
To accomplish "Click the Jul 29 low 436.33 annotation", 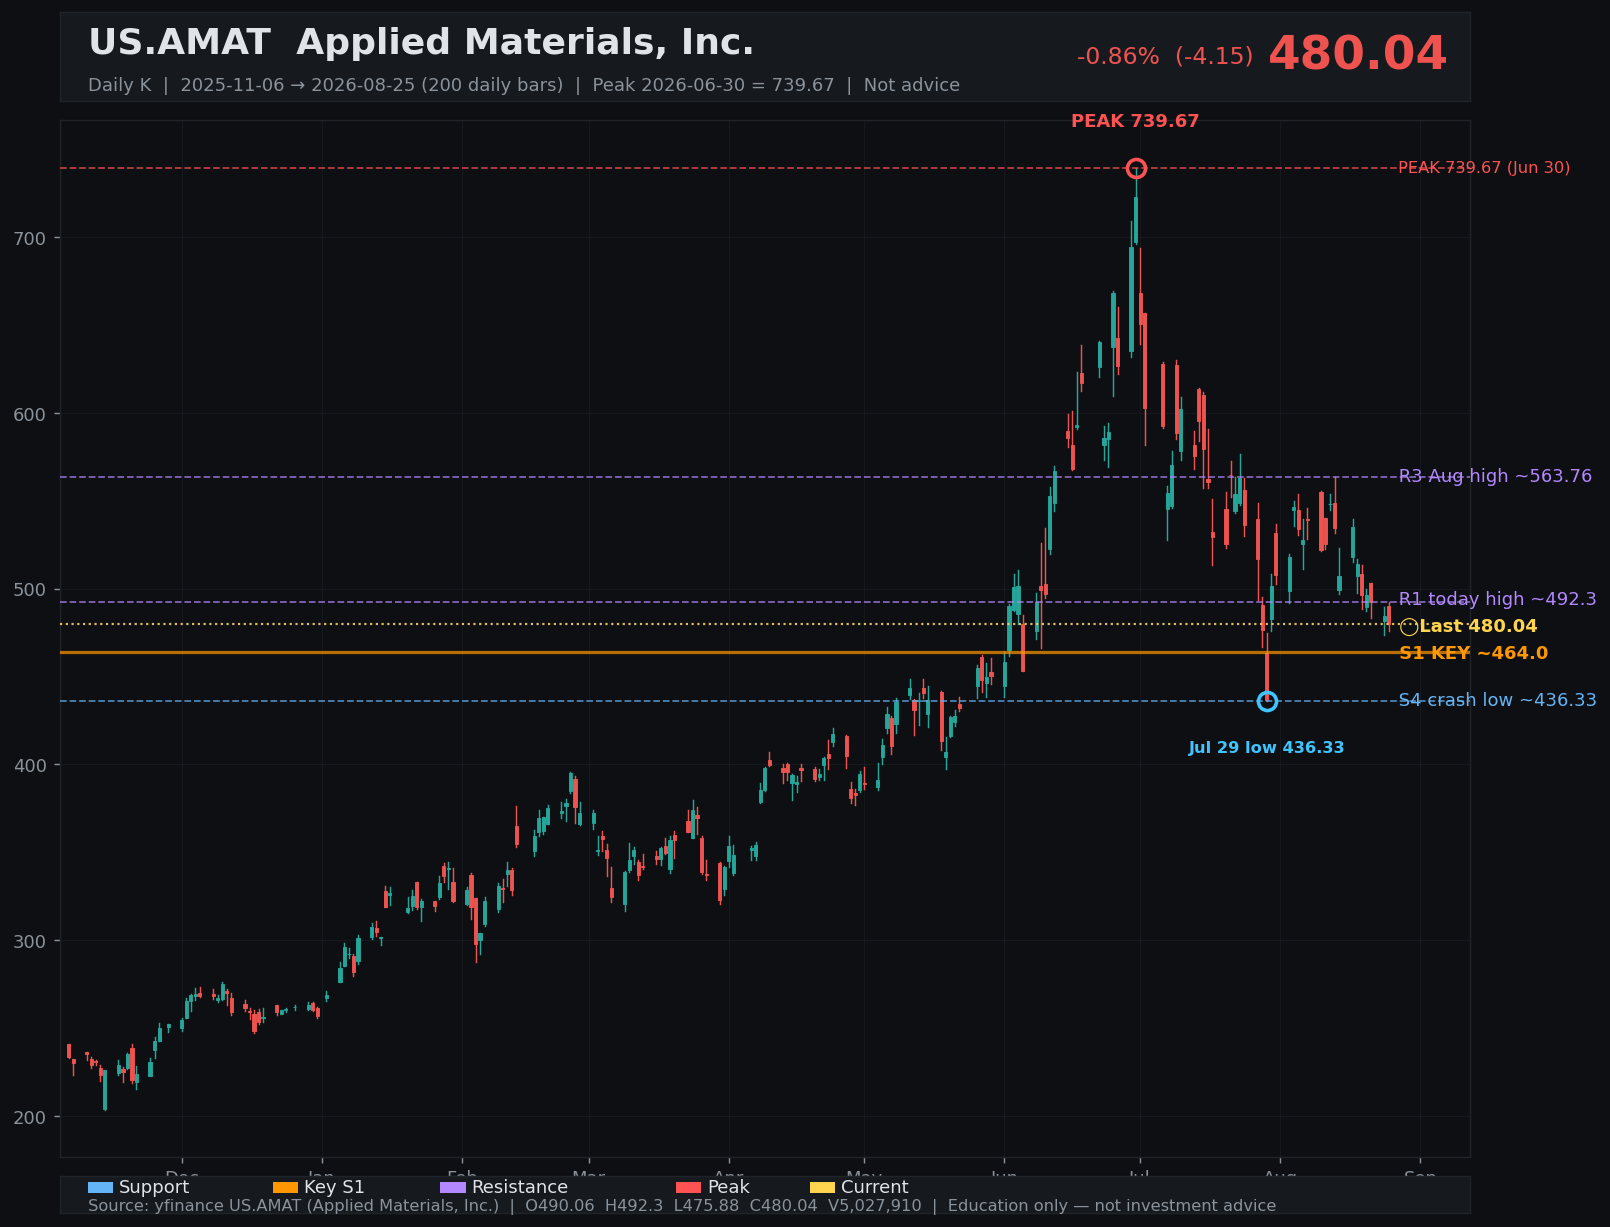I will 1266,748.
